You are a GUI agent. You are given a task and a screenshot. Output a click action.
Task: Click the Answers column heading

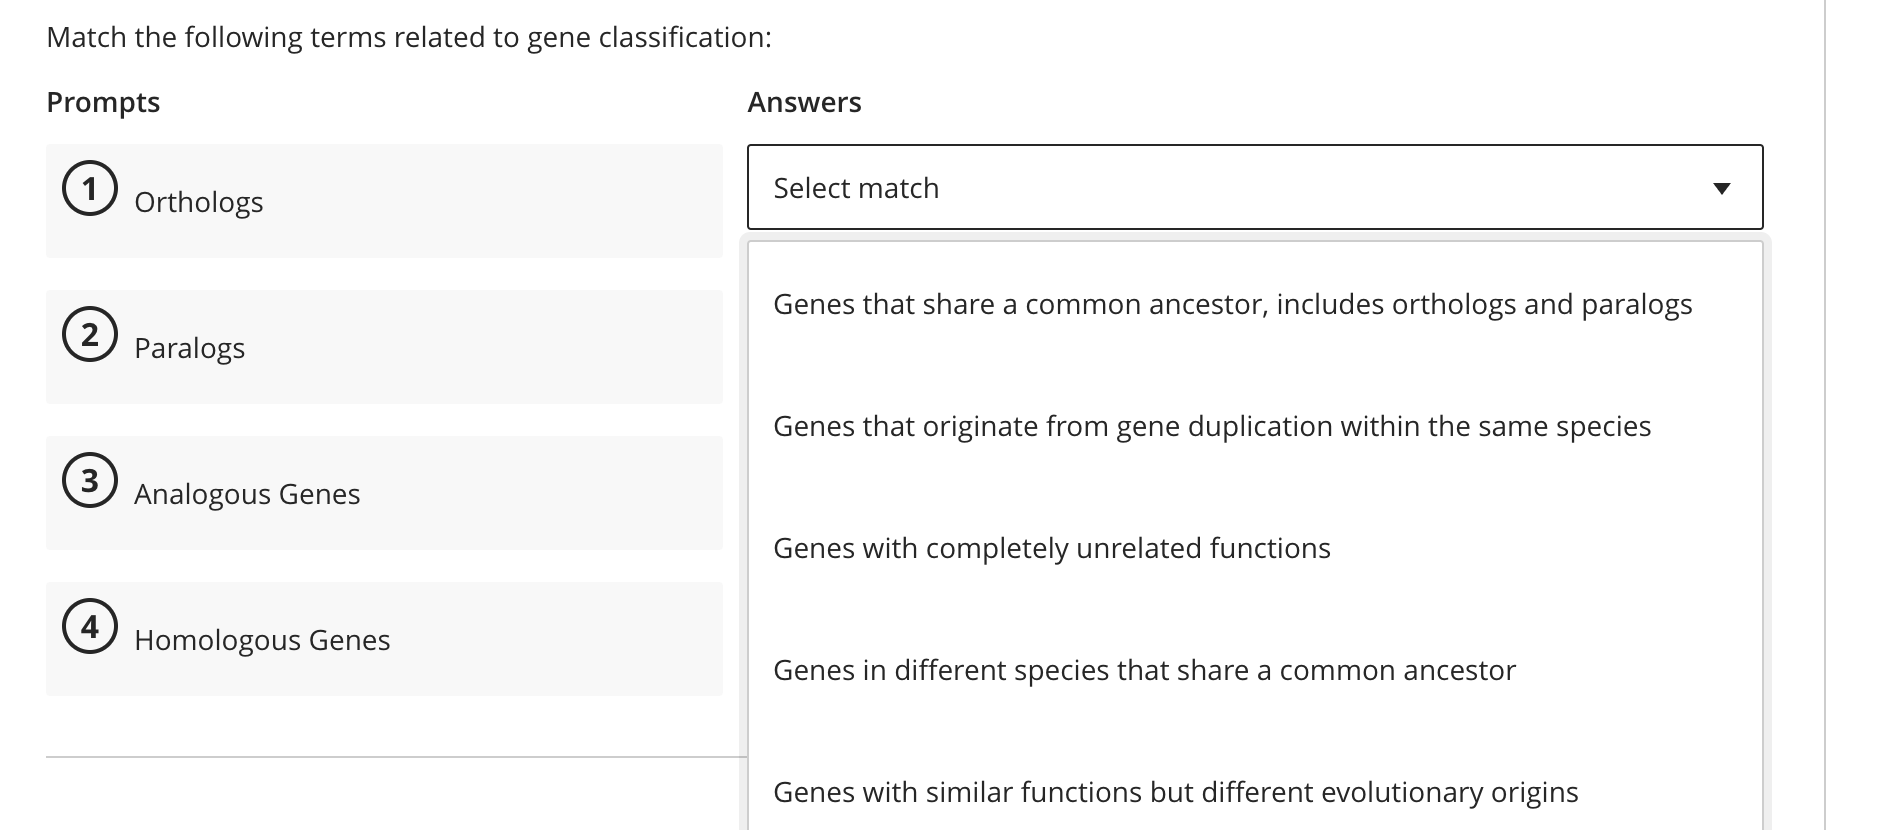click(805, 101)
